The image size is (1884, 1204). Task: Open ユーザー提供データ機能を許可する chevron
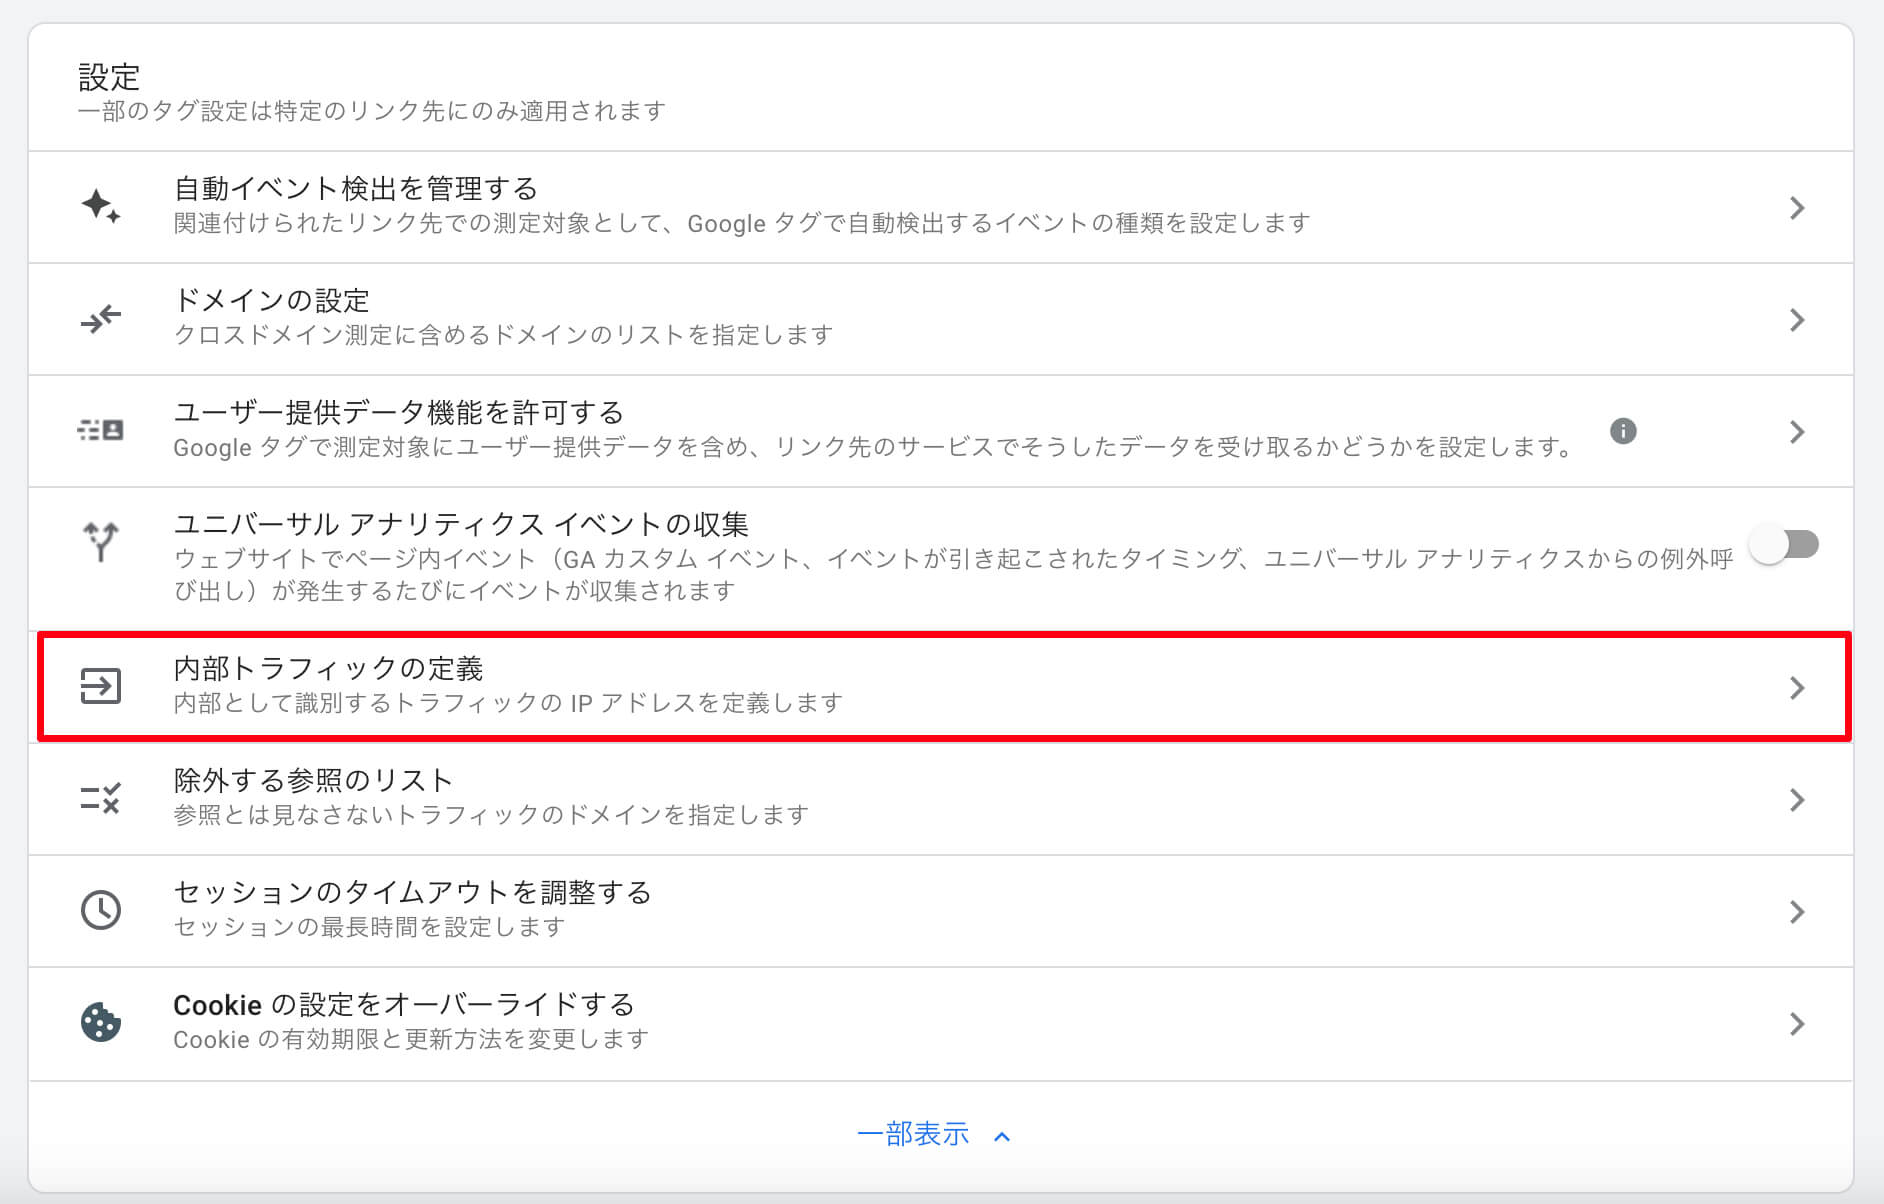click(1797, 432)
